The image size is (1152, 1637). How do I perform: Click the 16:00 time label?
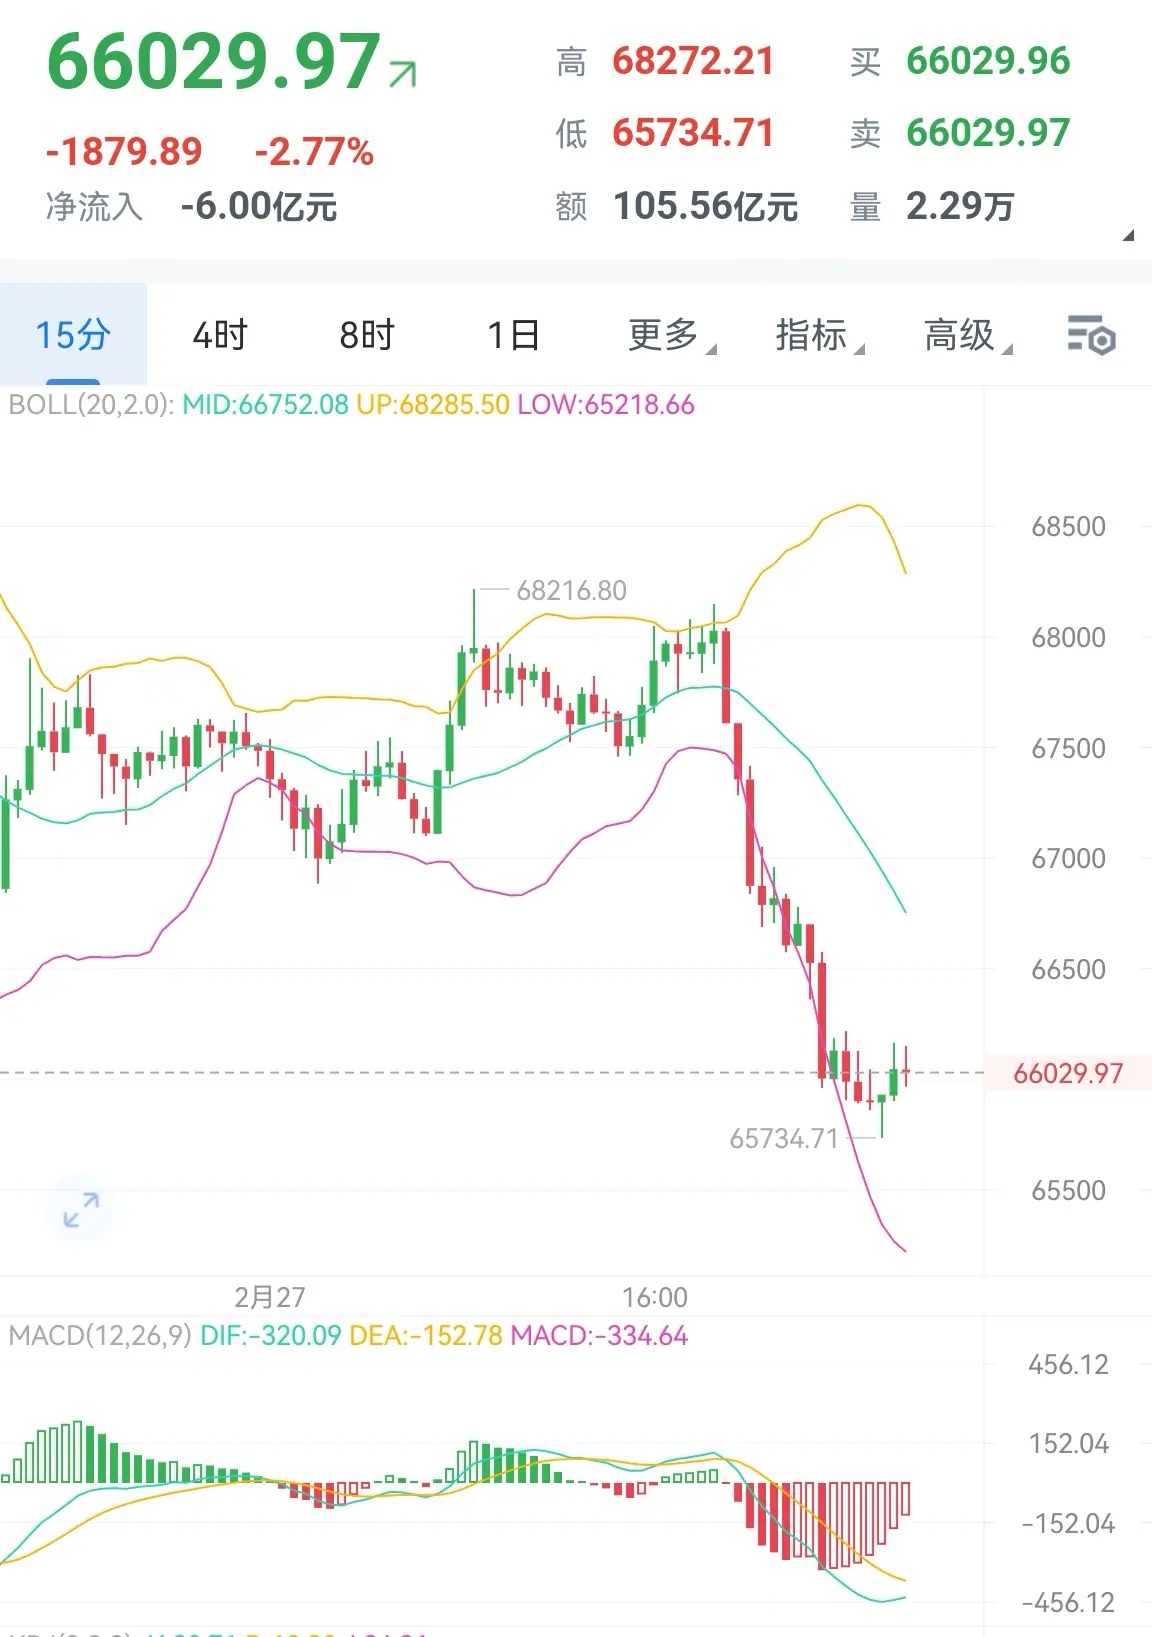tap(655, 1298)
